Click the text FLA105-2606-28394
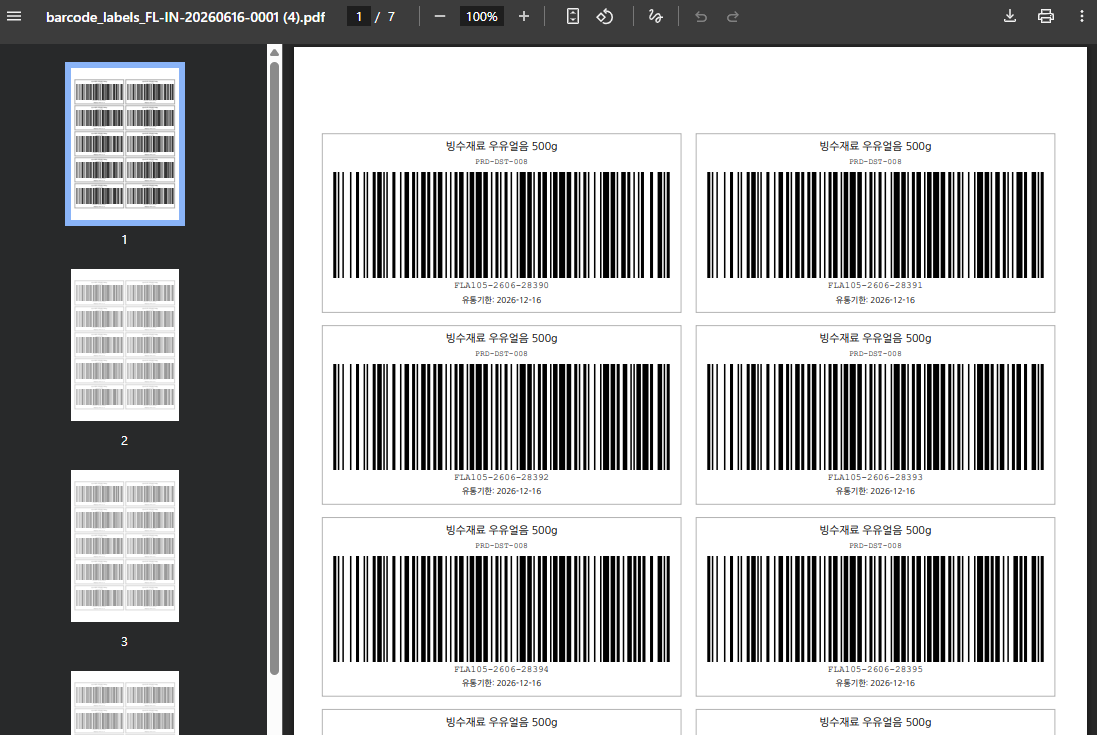The width and height of the screenshot is (1097, 735). coord(501,669)
